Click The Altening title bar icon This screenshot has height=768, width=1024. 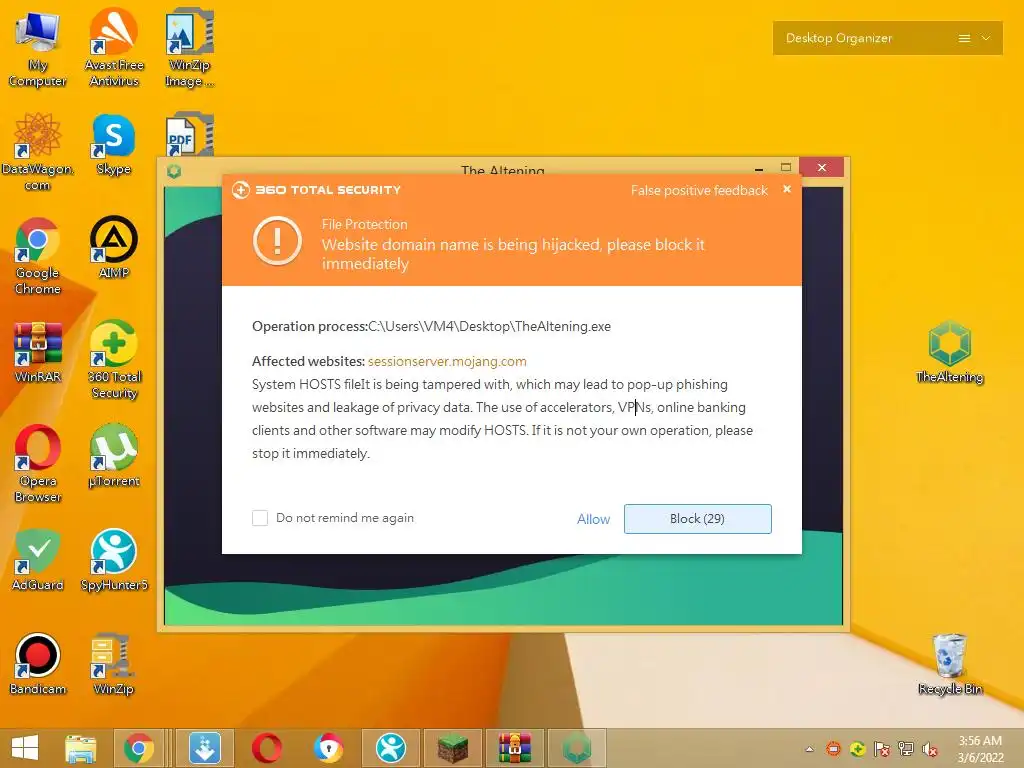174,171
